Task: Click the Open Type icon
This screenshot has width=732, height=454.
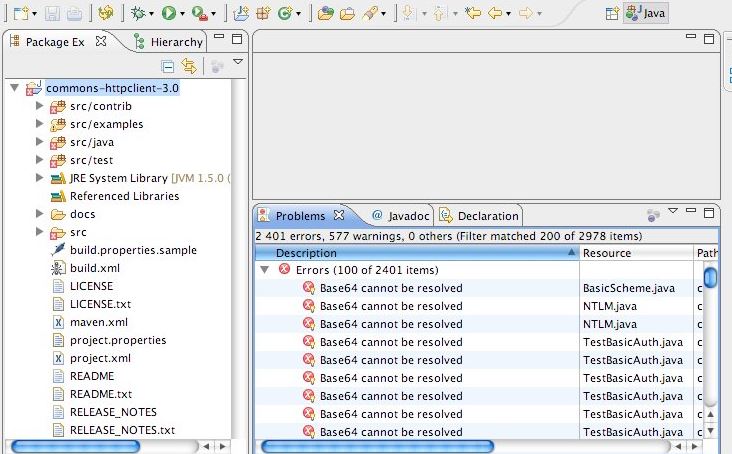Action: pos(325,13)
